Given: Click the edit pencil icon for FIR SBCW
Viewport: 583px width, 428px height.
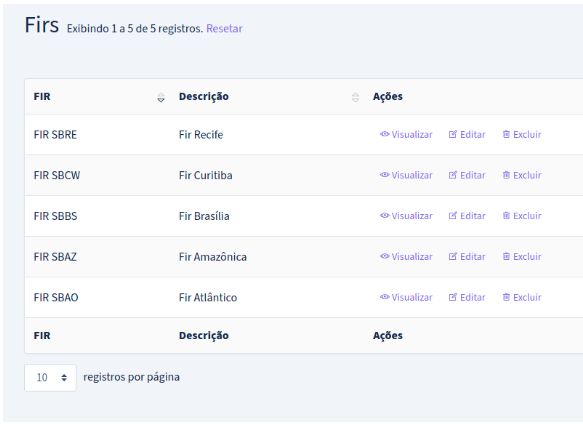Looking at the screenshot, I should point(452,175).
